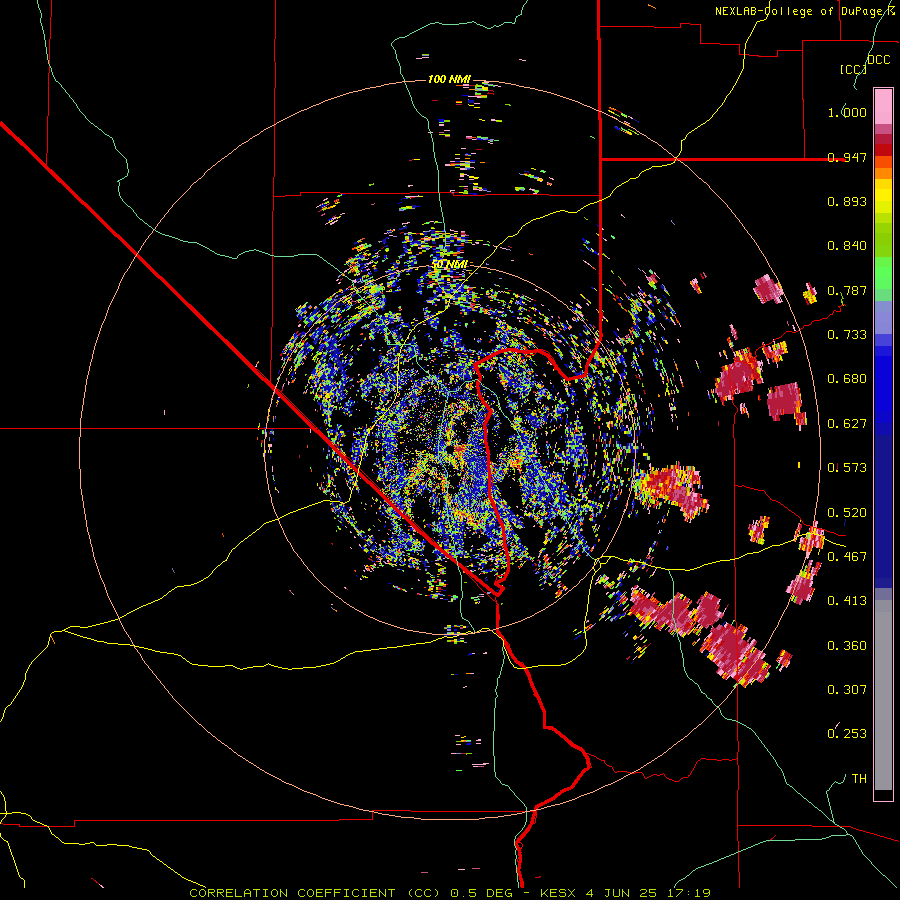Select the 0.360 value on the color scale
Image resolution: width=900 pixels, height=900 pixels.
(847, 646)
